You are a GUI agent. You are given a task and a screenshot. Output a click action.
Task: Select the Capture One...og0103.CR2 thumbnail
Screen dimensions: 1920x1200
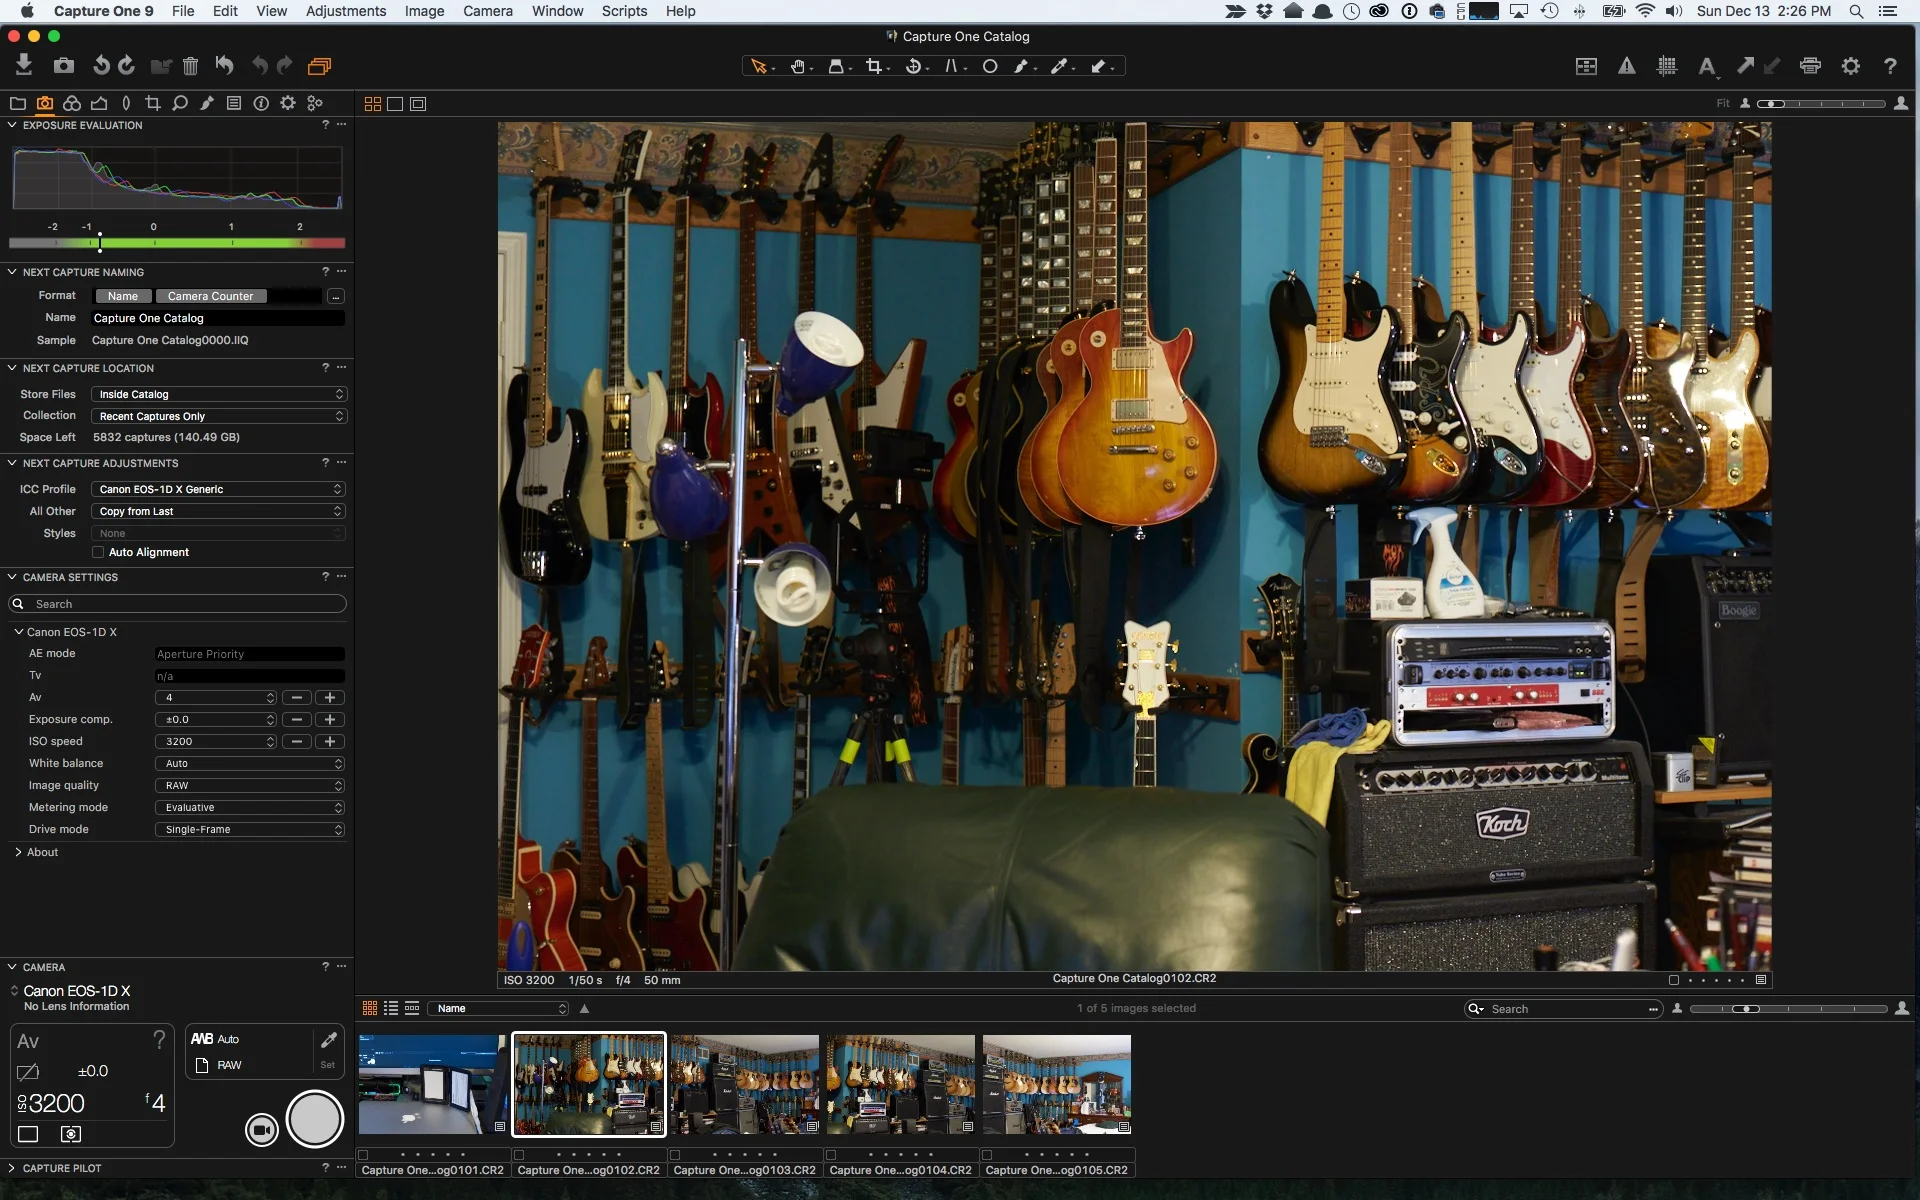pyautogui.click(x=743, y=1084)
